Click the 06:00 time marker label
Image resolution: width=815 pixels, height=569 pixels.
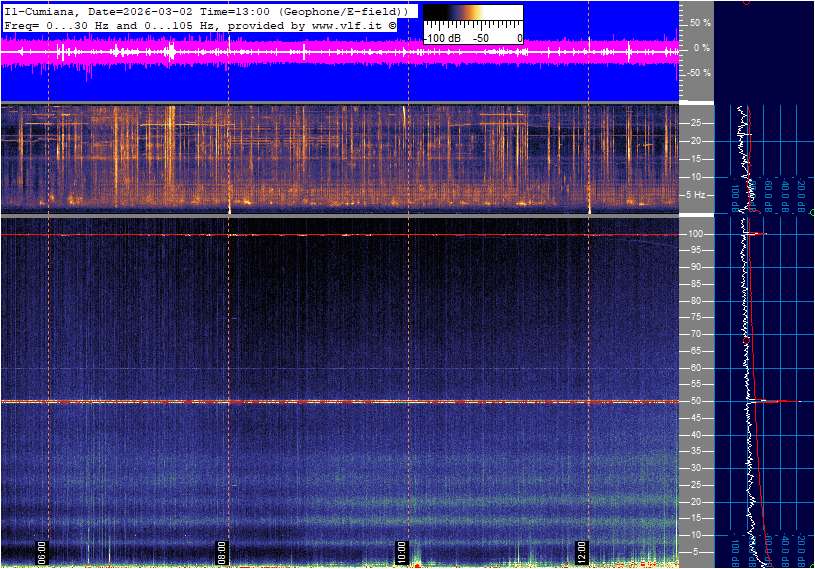click(x=42, y=550)
